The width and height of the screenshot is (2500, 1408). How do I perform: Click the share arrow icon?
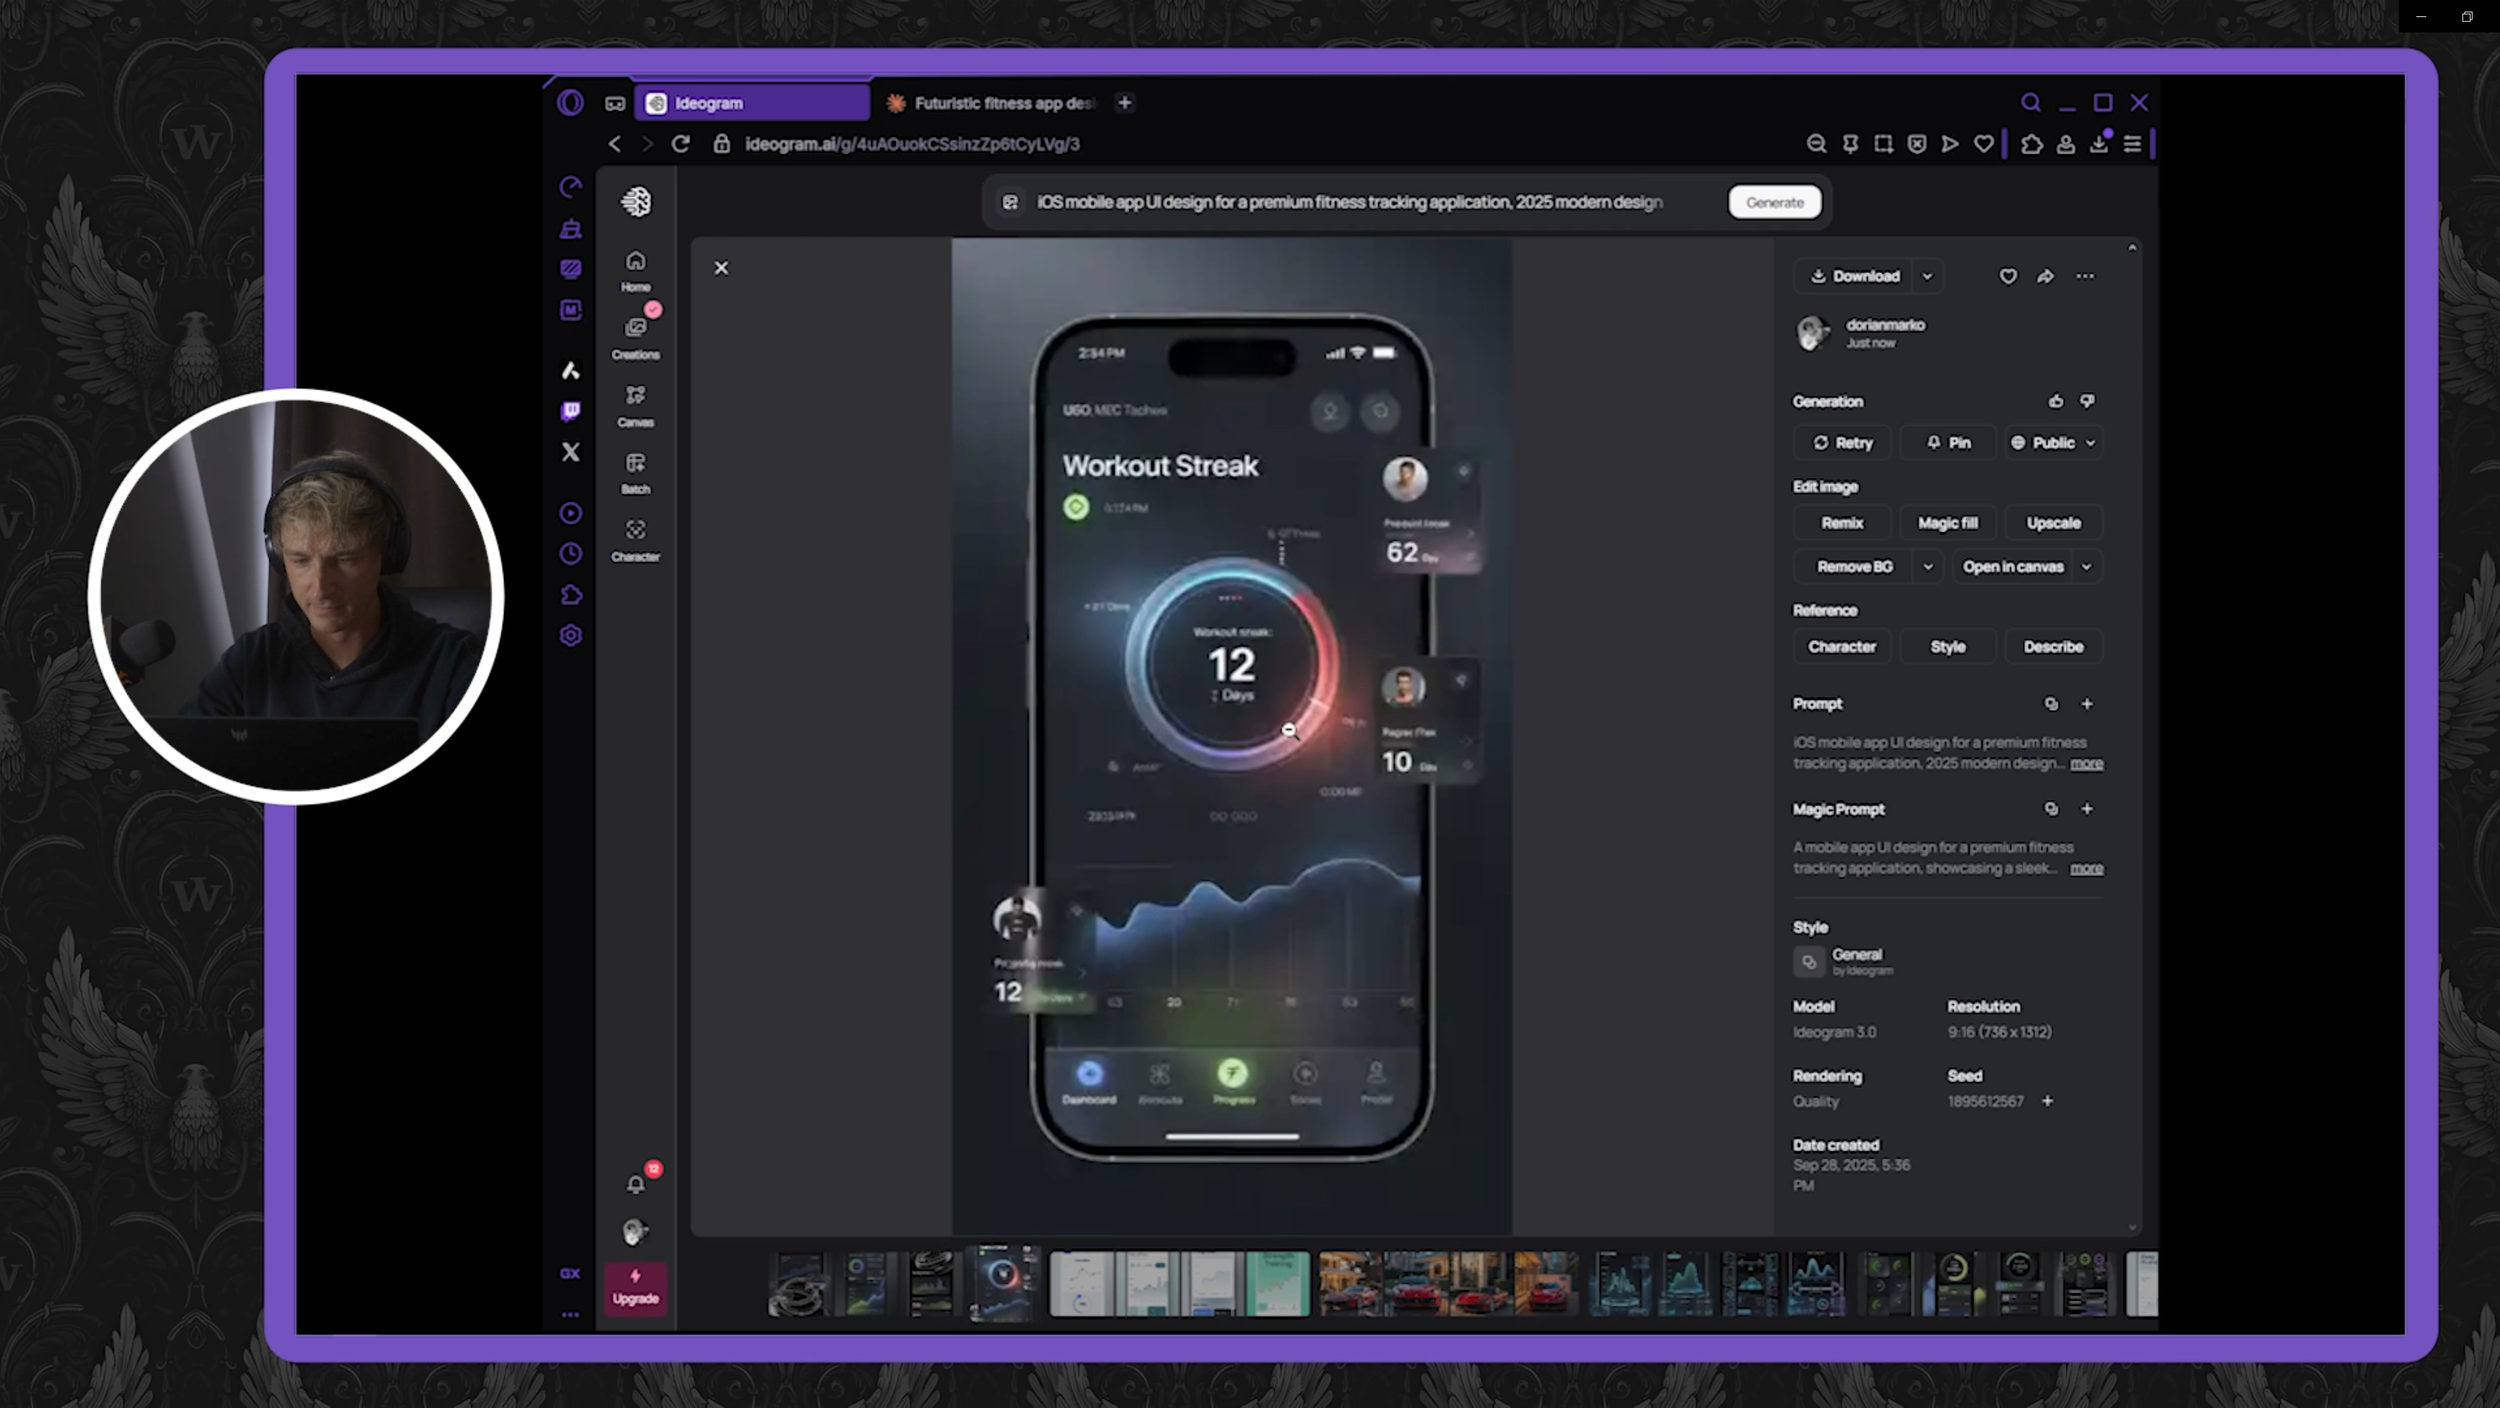[2045, 277]
